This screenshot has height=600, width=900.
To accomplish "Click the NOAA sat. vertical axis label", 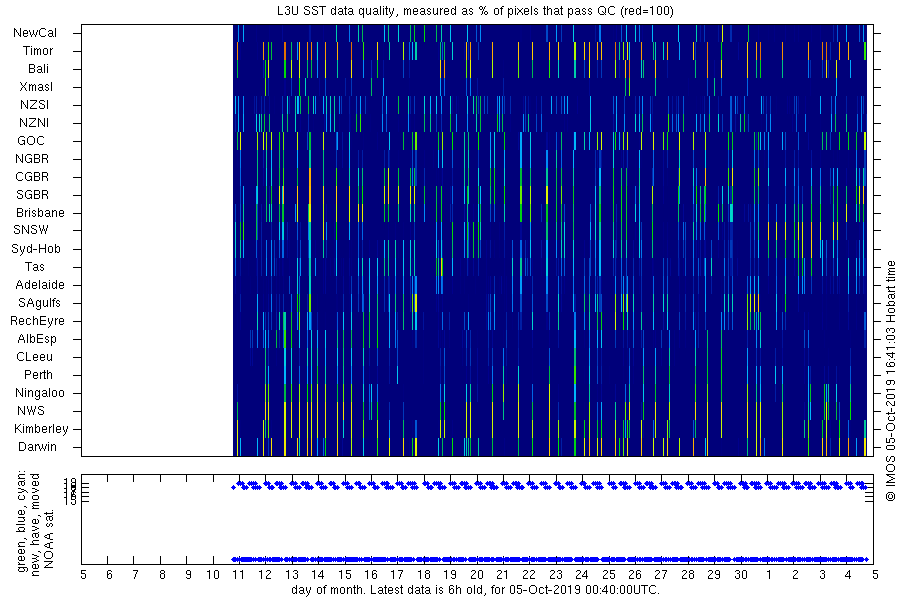I will 49,537.
